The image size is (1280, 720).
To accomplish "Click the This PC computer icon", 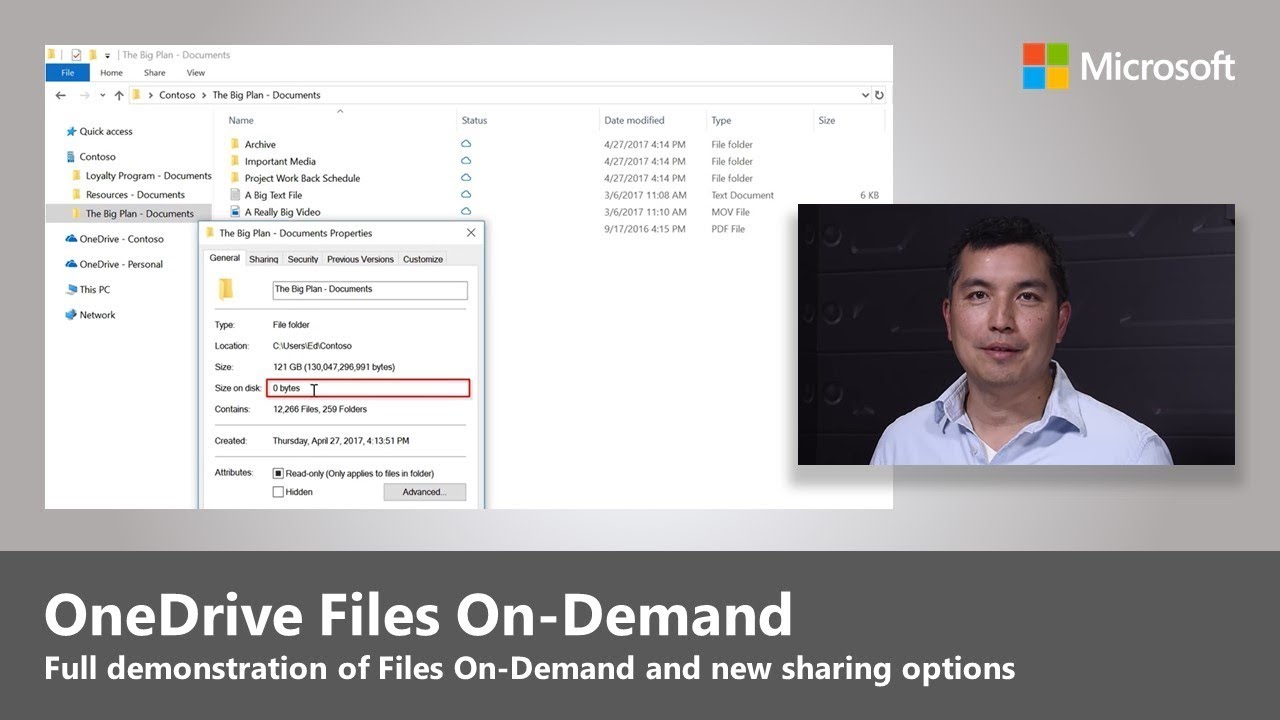I will [71, 290].
